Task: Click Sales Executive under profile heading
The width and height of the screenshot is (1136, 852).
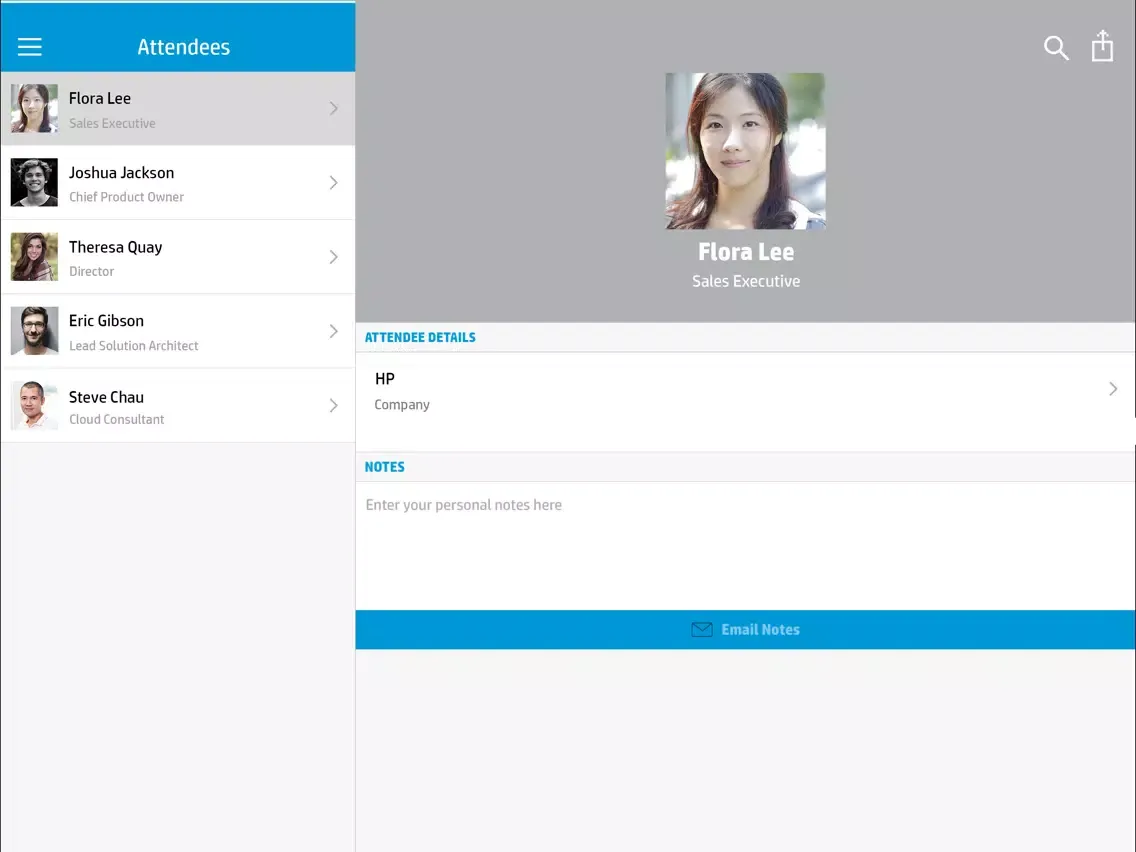Action: 746,281
